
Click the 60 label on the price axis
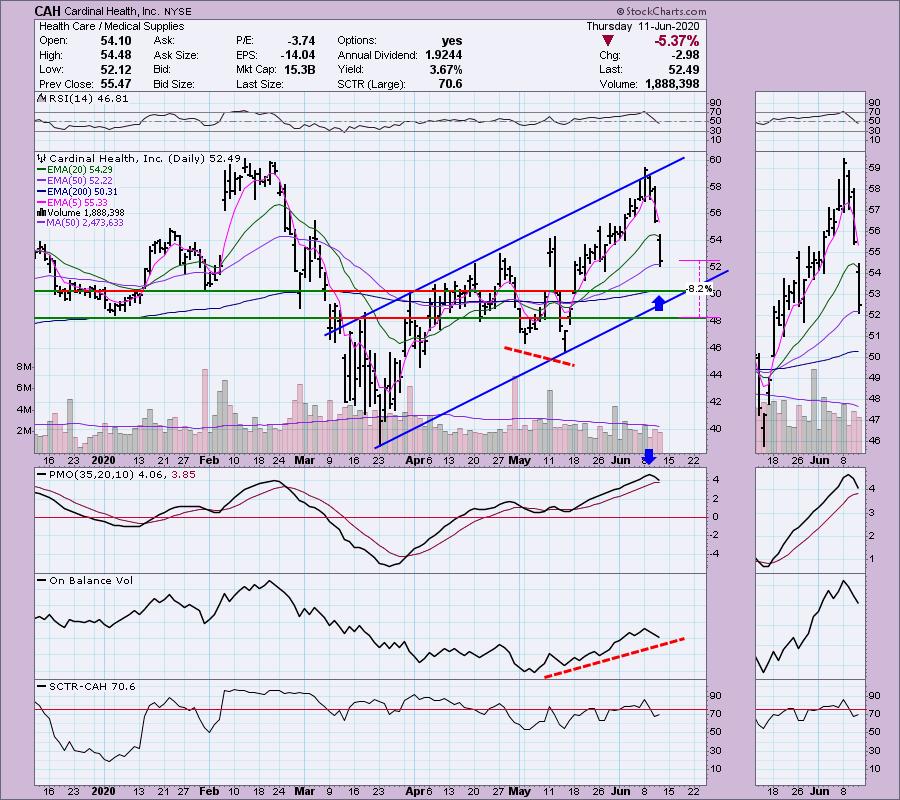(715, 160)
